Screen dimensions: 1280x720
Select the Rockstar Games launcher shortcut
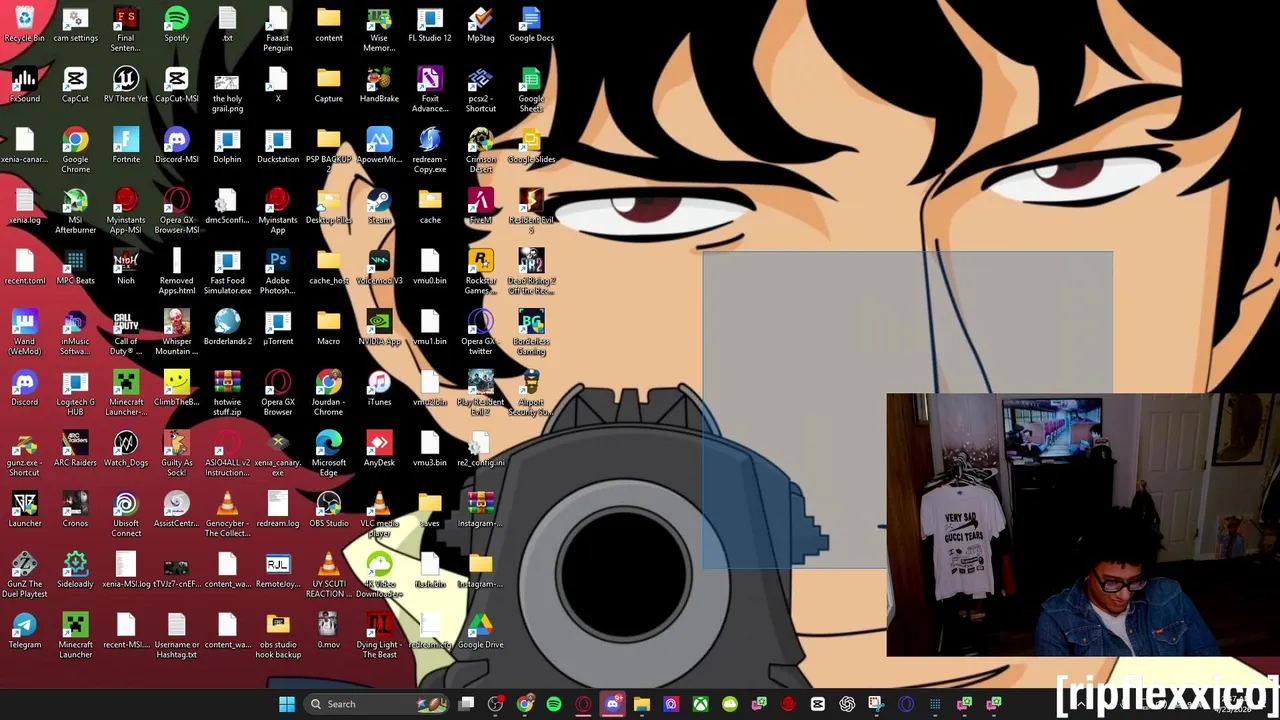(x=480, y=272)
